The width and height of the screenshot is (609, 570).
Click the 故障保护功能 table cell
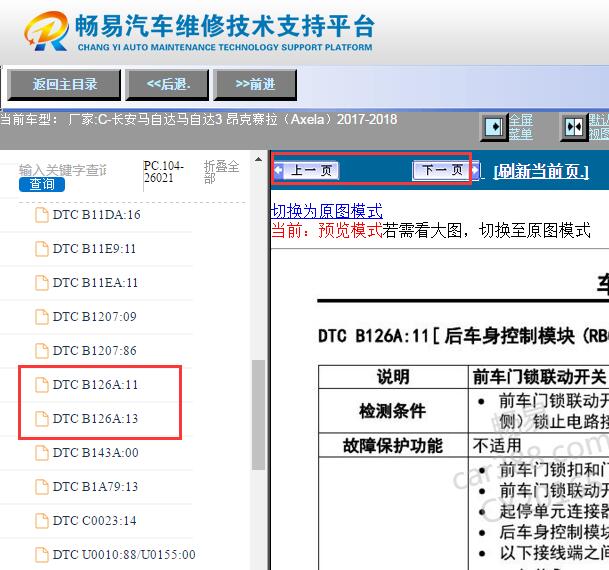pyautogui.click(x=393, y=445)
